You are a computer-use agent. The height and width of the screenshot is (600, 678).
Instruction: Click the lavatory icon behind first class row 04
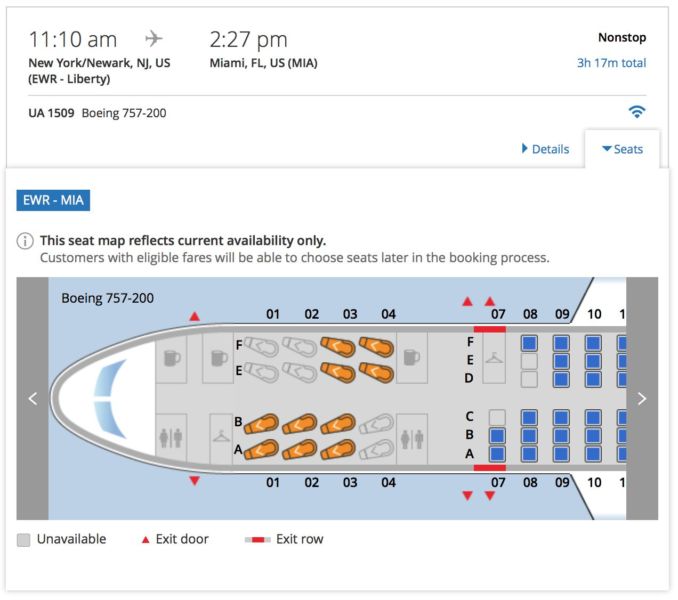(x=410, y=438)
